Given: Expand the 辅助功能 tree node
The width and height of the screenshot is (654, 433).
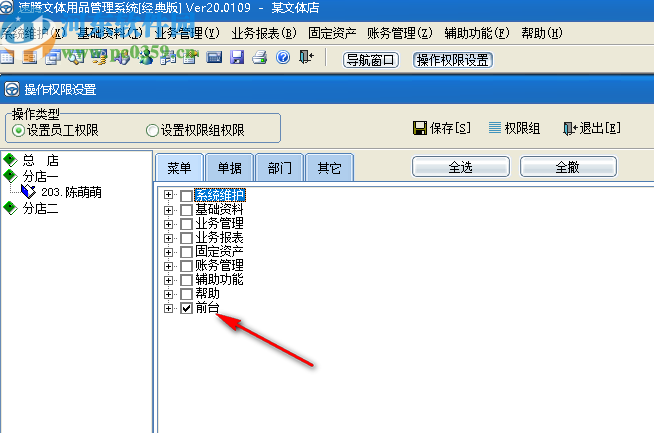Looking at the screenshot, I should coord(168,280).
